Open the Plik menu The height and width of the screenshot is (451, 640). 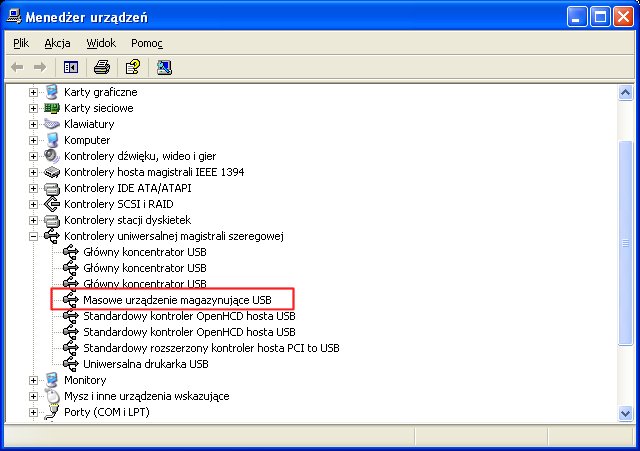click(x=21, y=43)
